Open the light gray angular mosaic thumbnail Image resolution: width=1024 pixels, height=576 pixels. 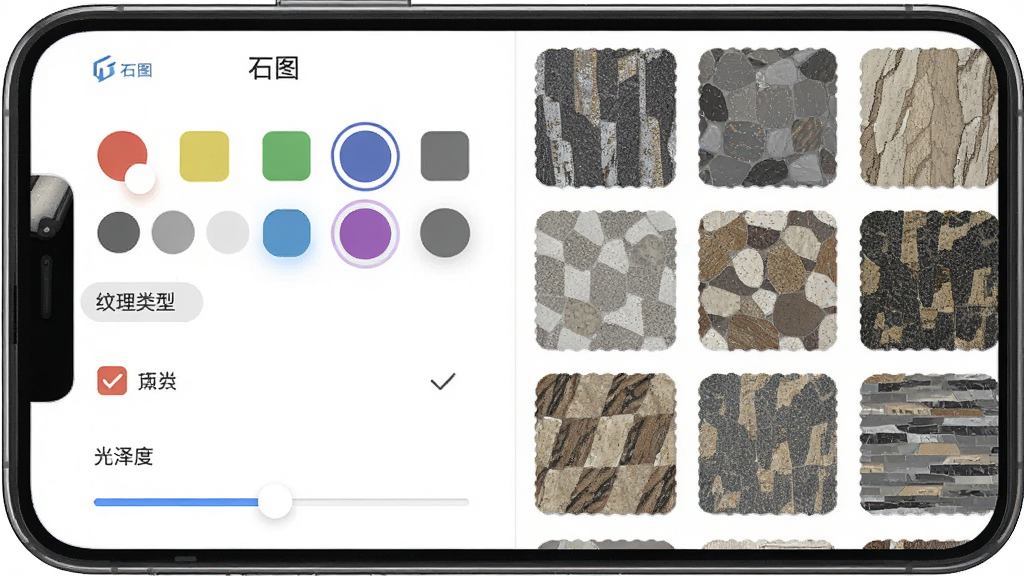pos(605,280)
